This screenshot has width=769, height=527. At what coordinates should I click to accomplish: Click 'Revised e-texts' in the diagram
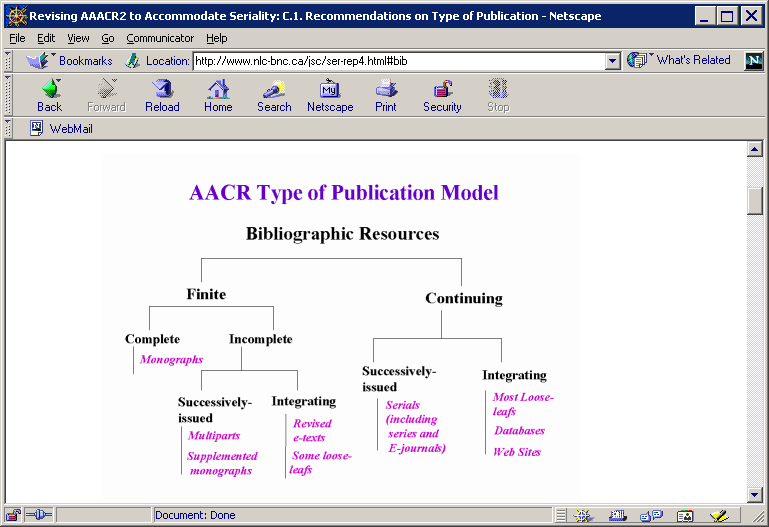(312, 430)
